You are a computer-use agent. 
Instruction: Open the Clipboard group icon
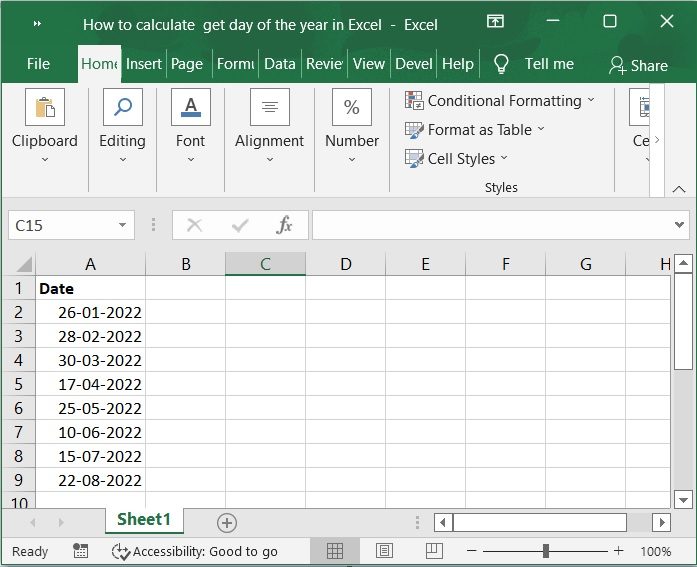click(44, 108)
